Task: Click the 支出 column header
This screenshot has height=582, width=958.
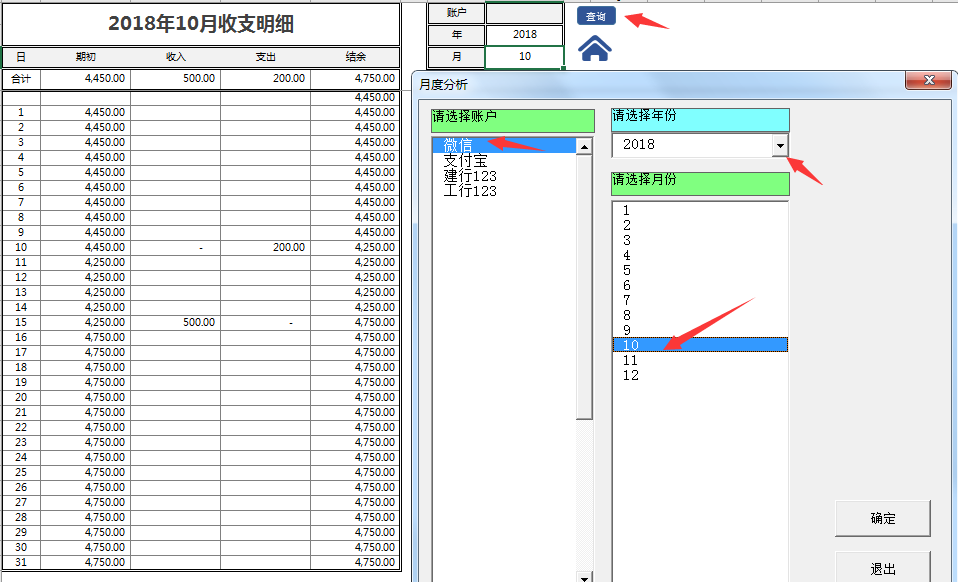Action: click(265, 57)
